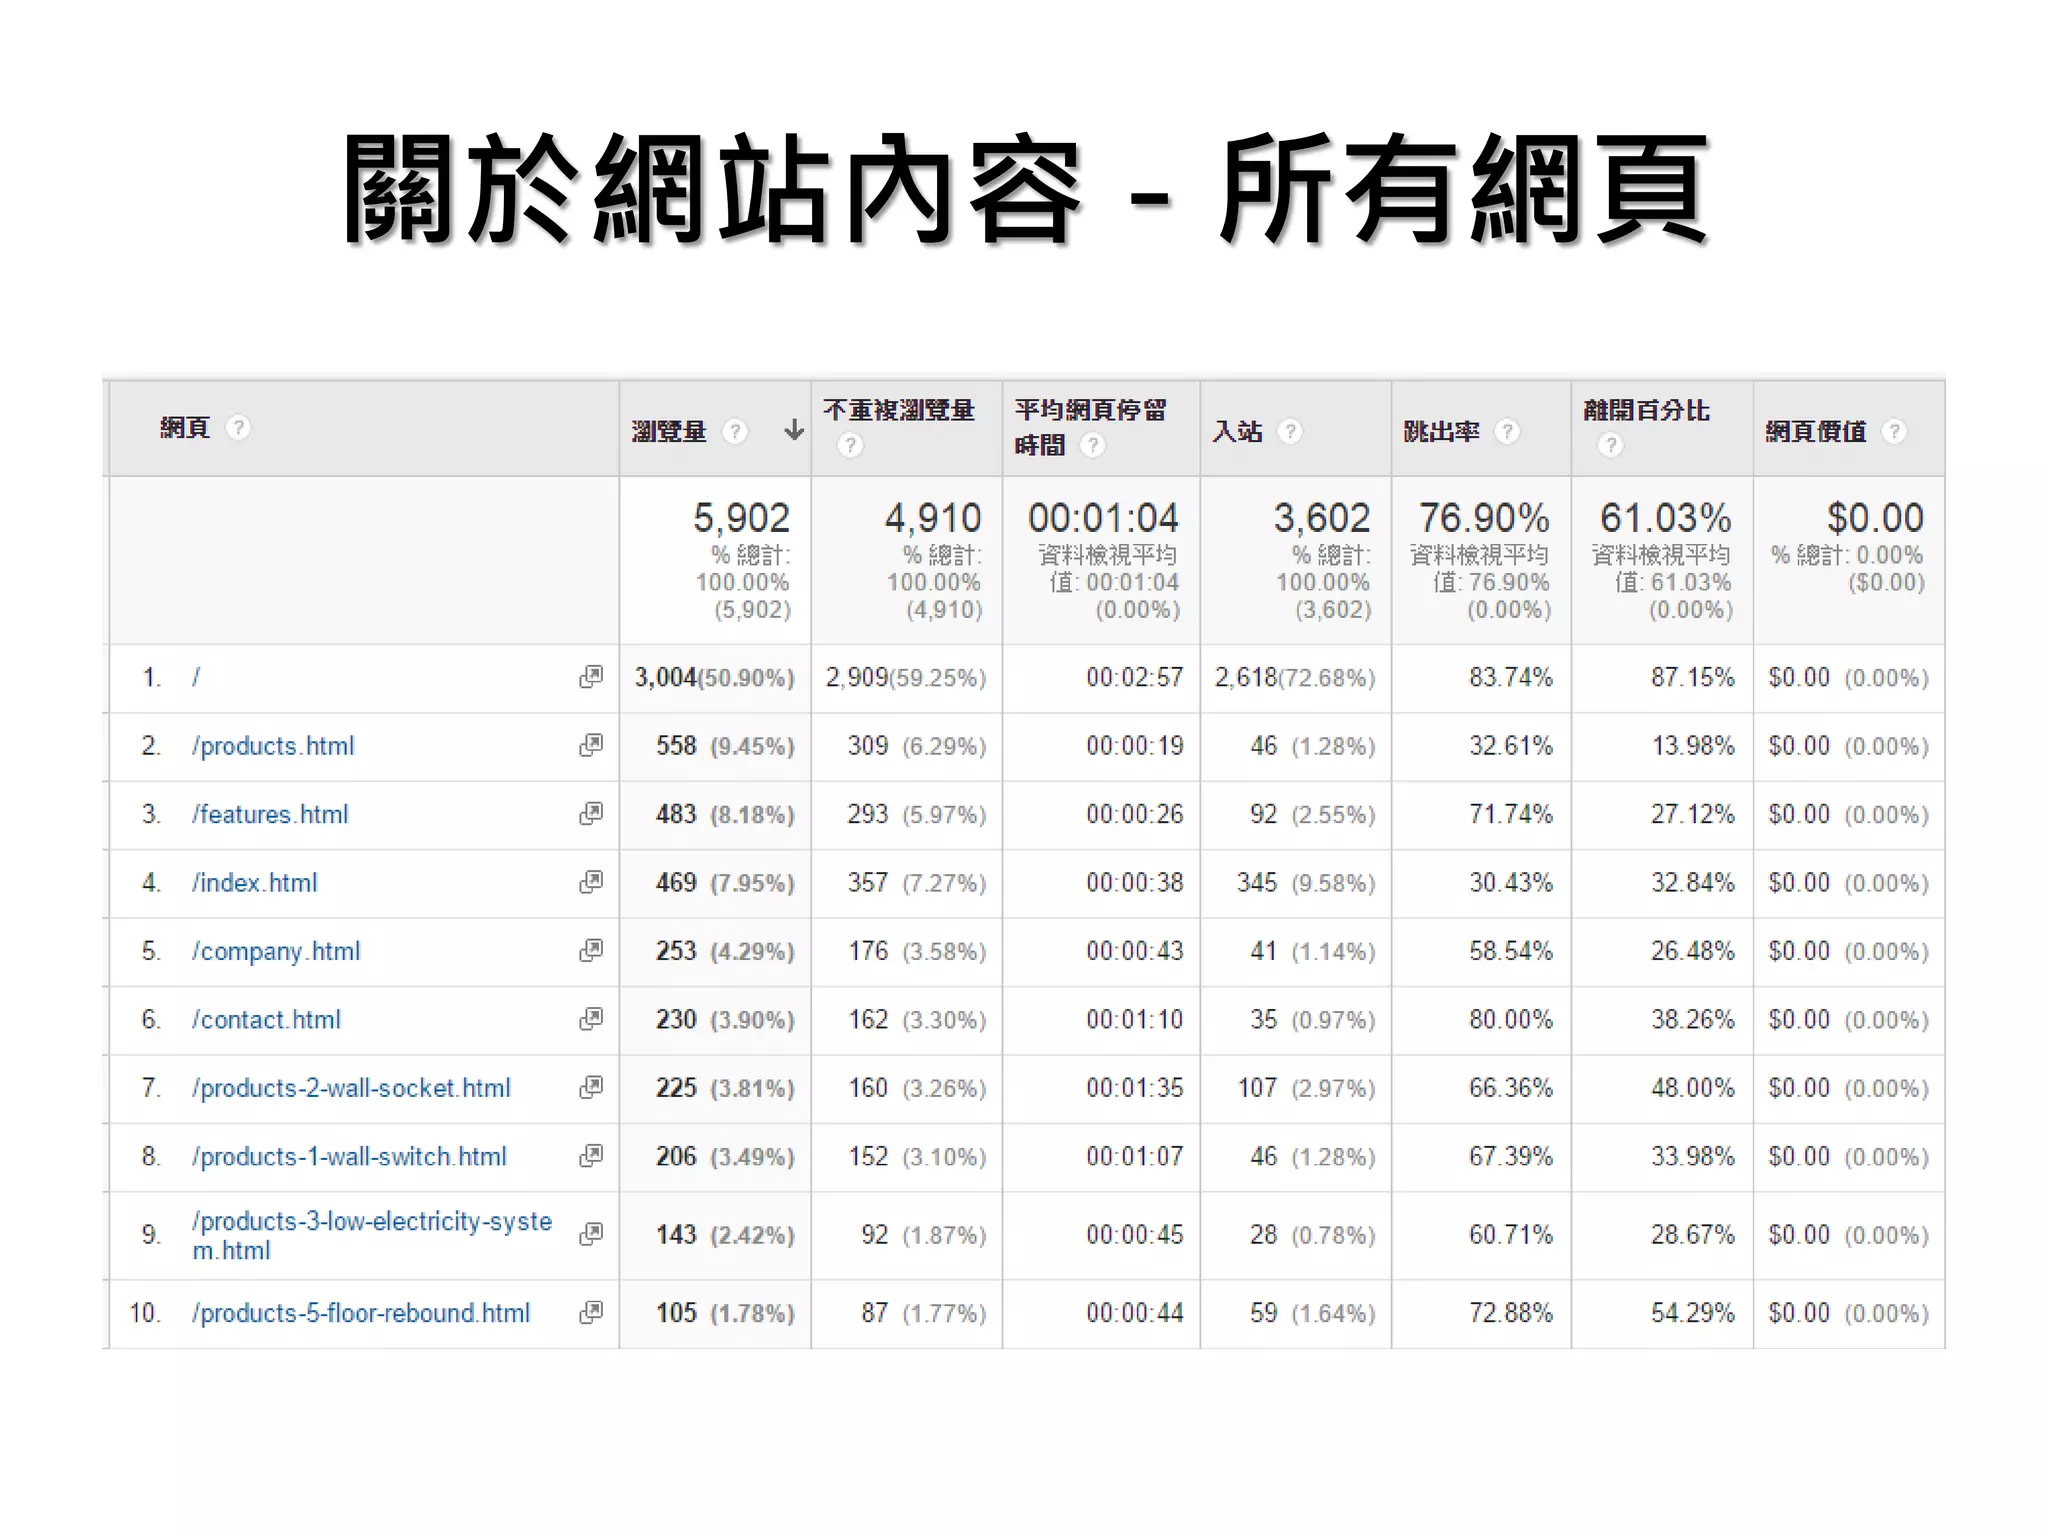This screenshot has height=1536, width=2048.
Task: Sort by 離開百分比 column header
Action: point(1646,410)
